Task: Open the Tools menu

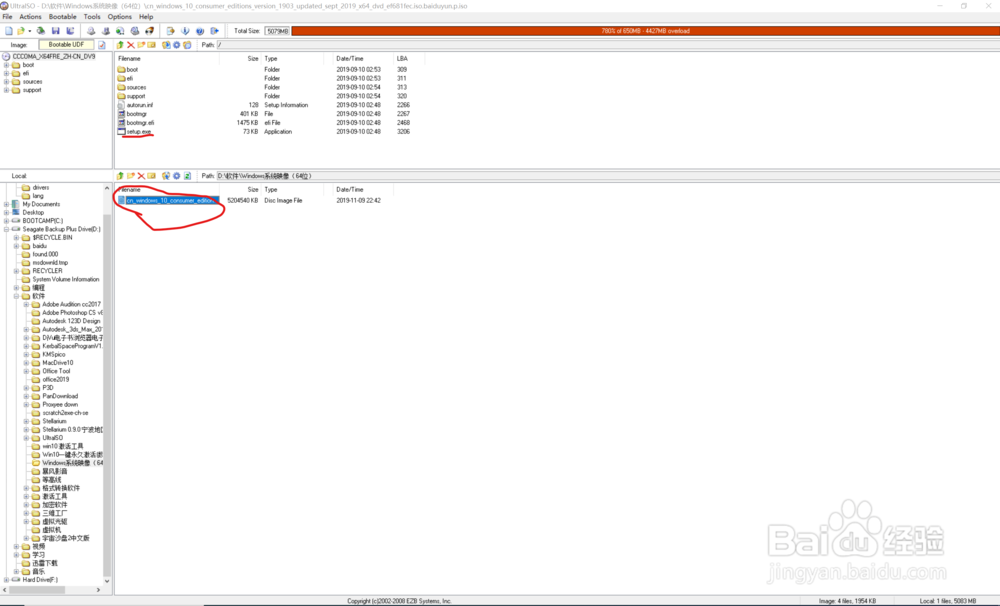Action: (x=92, y=17)
